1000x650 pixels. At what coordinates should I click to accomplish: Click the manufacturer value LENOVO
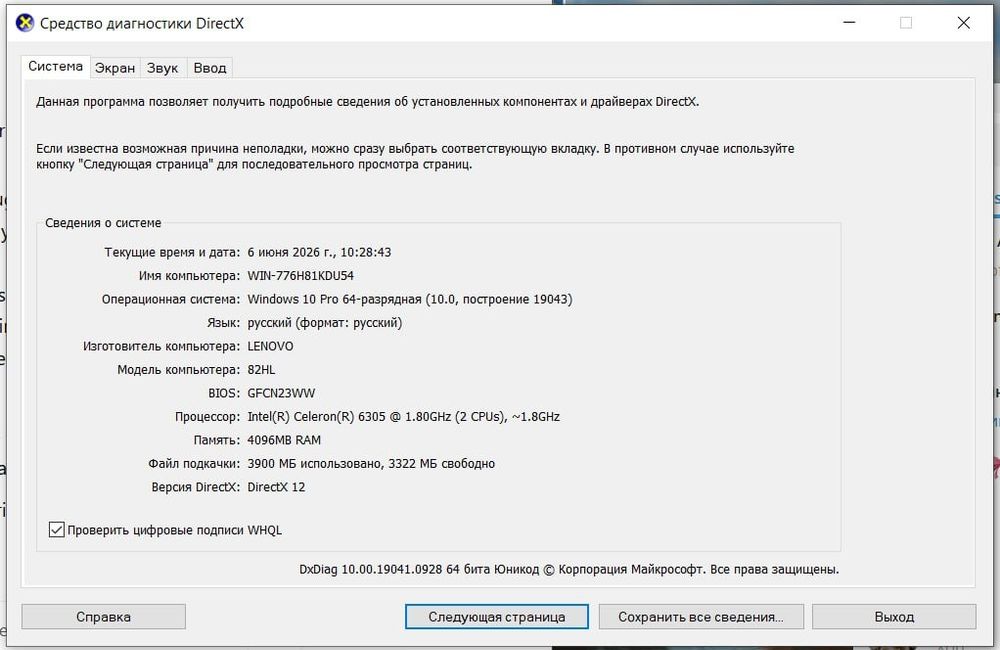click(x=270, y=346)
